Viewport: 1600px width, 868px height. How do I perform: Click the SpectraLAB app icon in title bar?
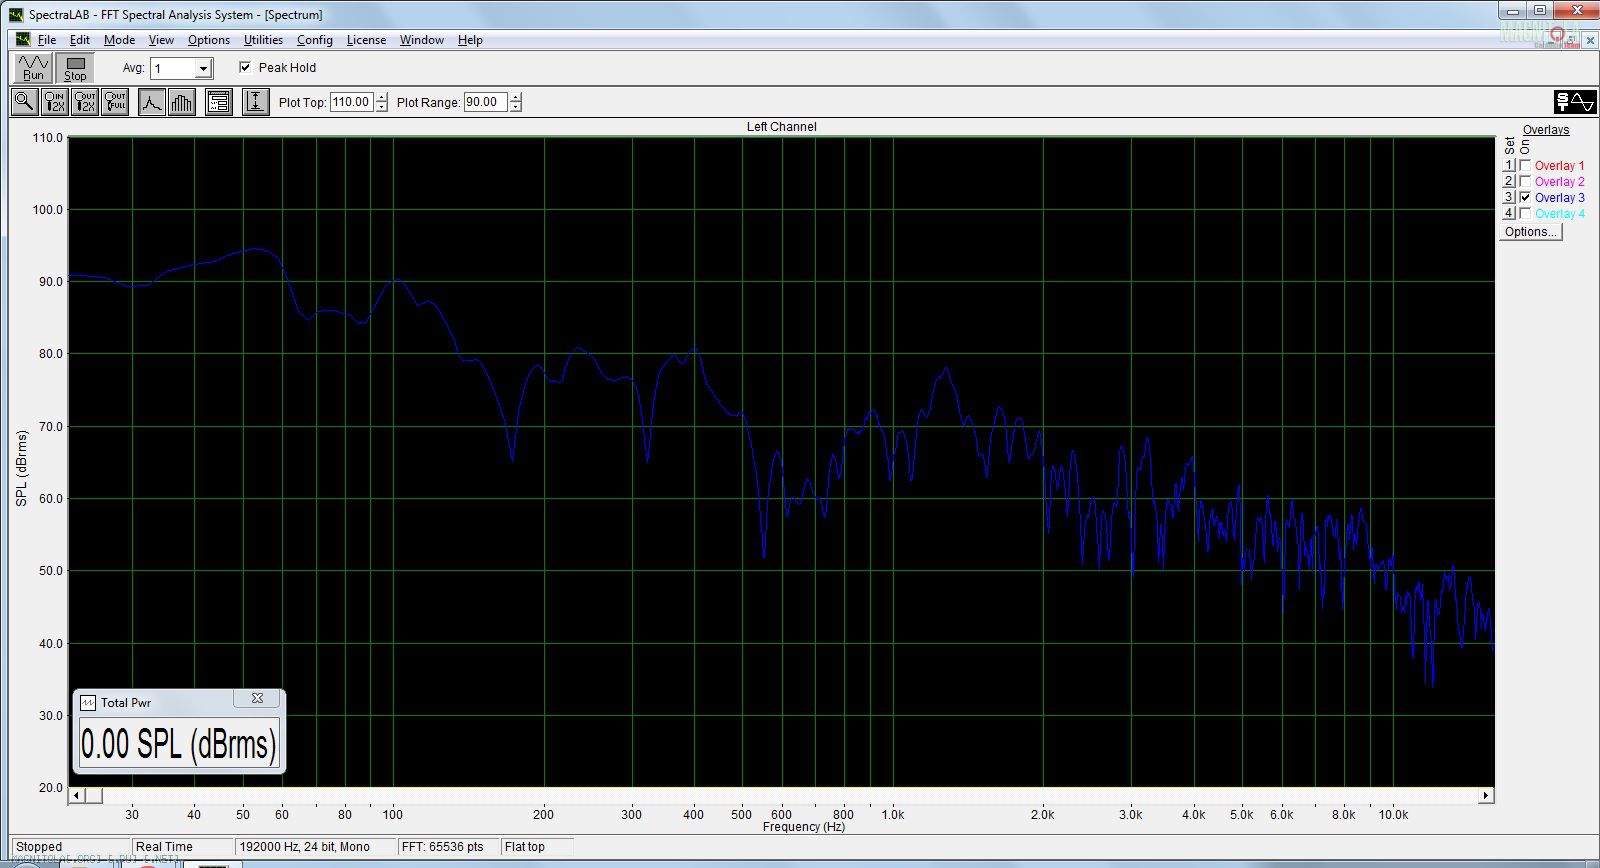[x=16, y=15]
